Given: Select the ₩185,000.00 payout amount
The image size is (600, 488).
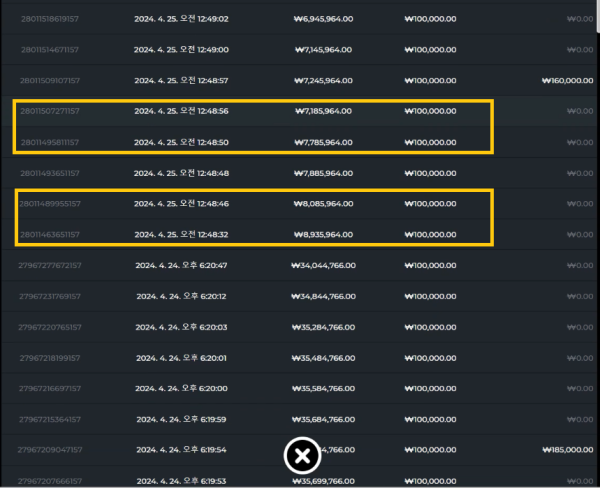Looking at the screenshot, I should click(568, 450).
